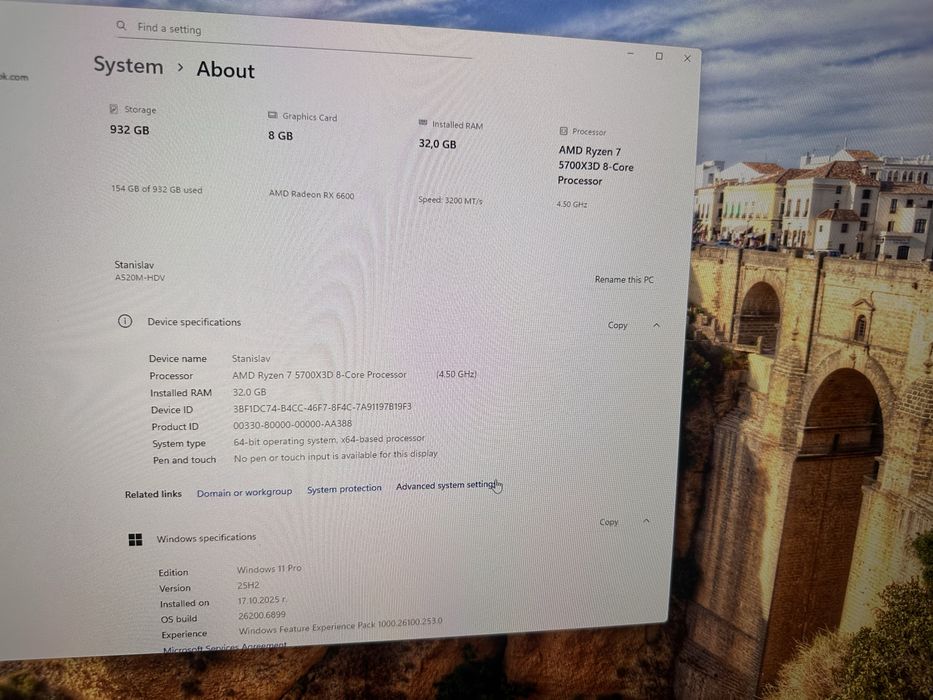Select the 932 GB storage value
Image resolution: width=933 pixels, height=700 pixels.
[x=129, y=129]
